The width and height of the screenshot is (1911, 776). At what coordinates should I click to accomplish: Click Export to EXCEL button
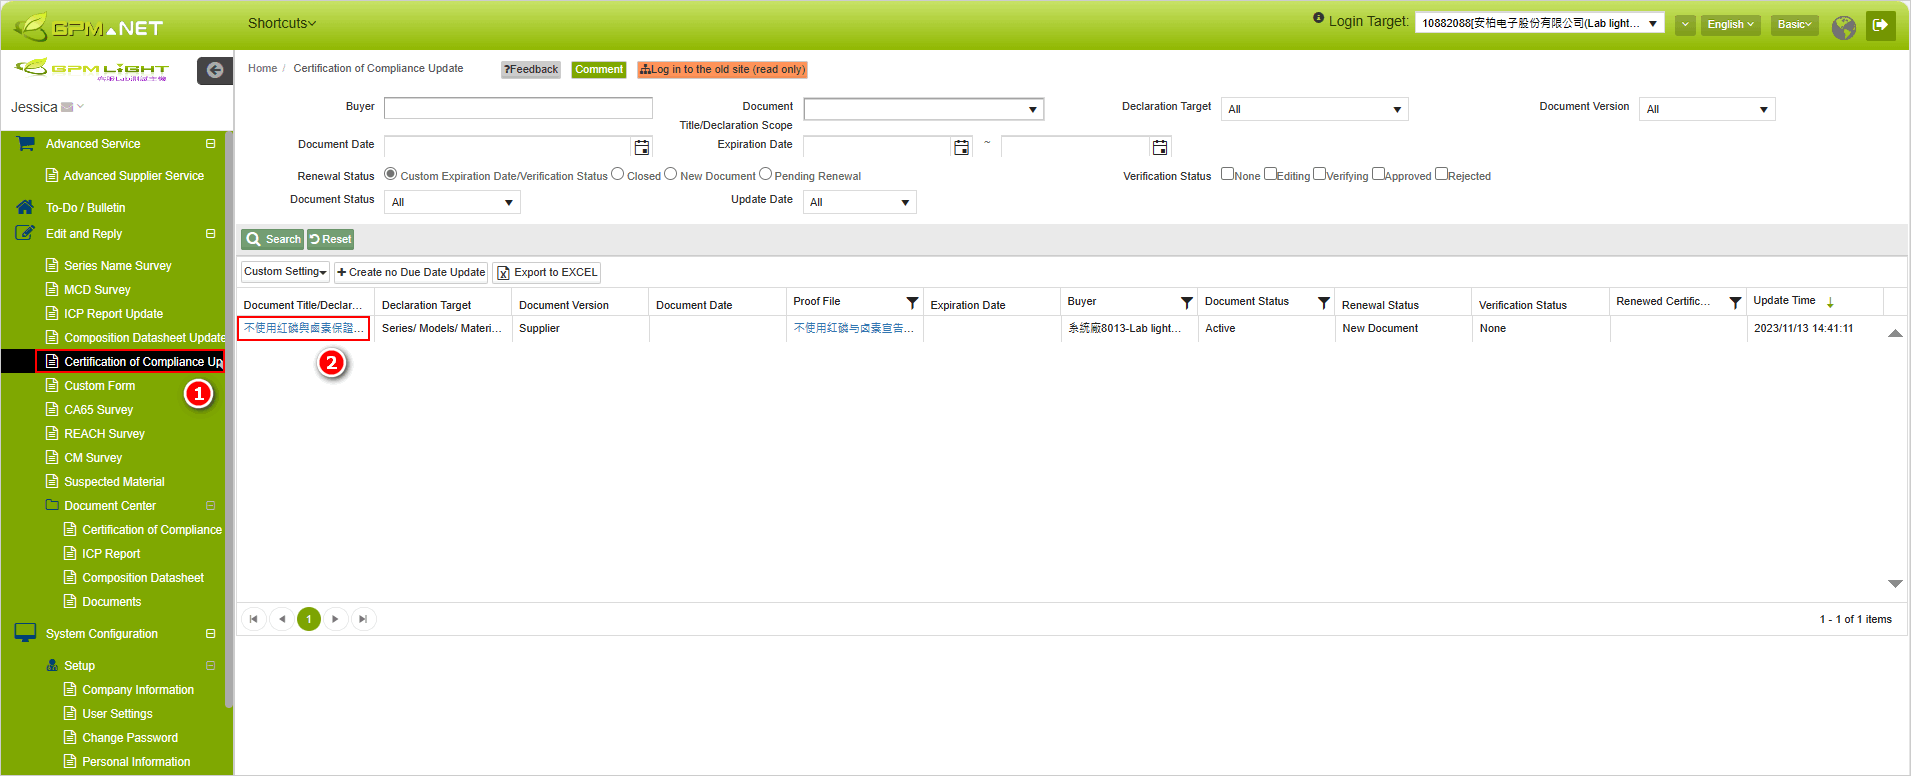click(x=546, y=272)
